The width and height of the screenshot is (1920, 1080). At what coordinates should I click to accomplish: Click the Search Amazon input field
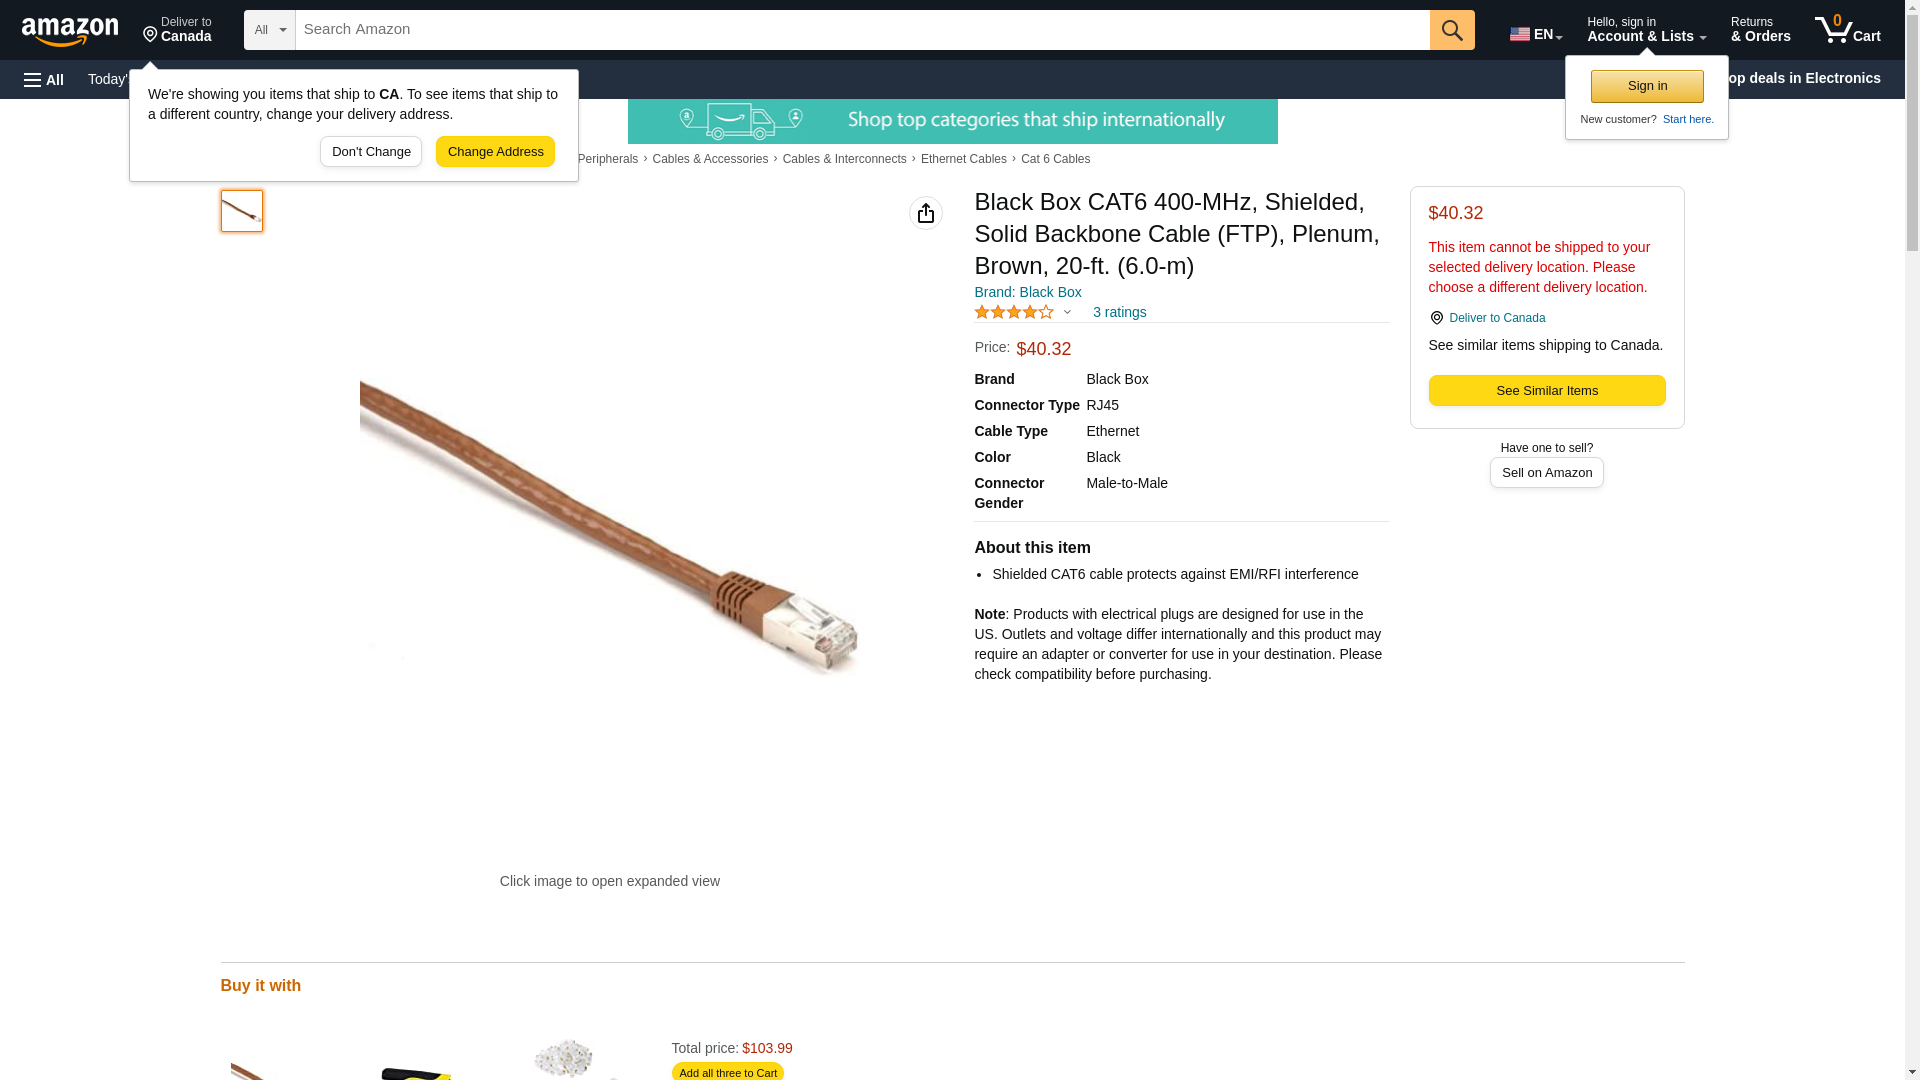tap(862, 30)
